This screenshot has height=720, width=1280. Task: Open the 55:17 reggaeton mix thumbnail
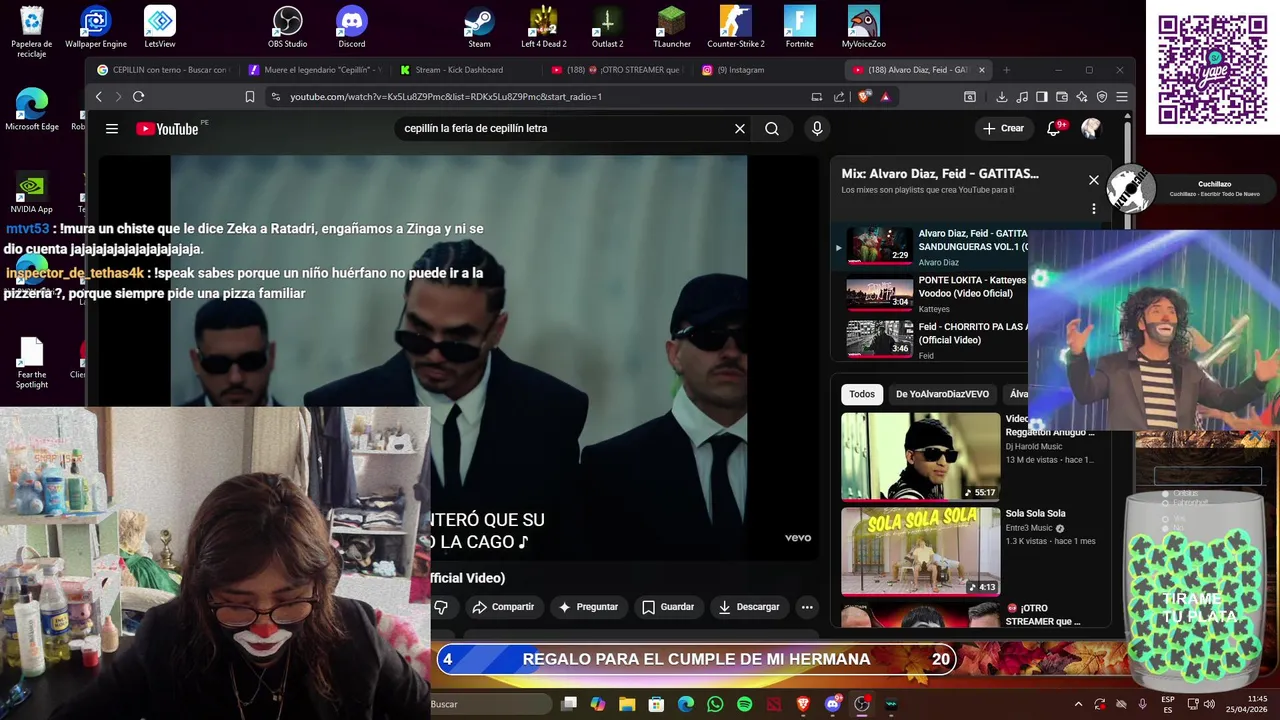click(x=920, y=457)
